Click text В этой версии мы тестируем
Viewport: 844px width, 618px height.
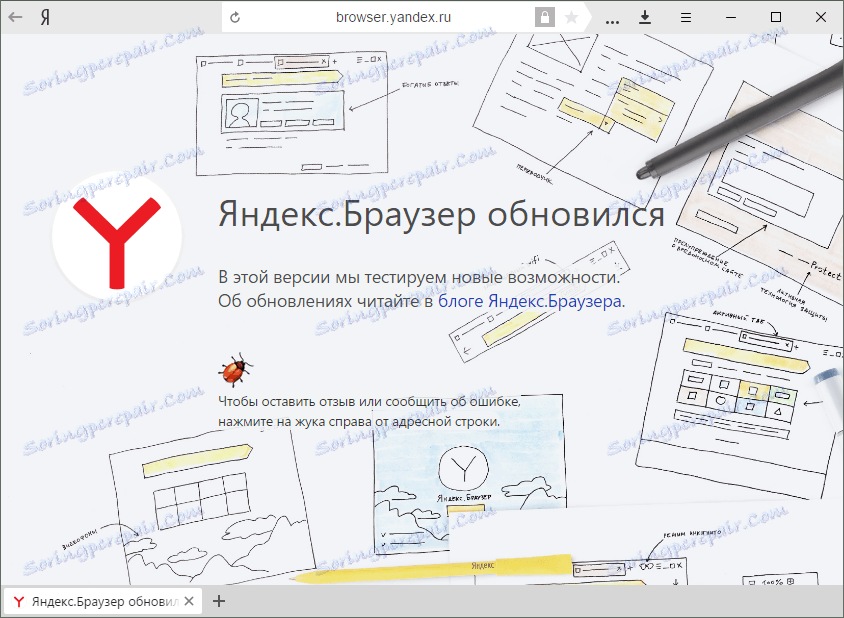pyautogui.click(x=332, y=277)
